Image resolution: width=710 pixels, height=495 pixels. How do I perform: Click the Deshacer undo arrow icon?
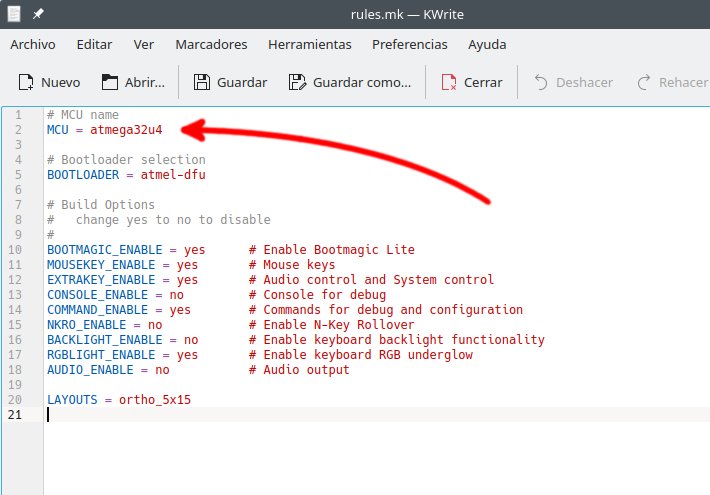tap(541, 82)
